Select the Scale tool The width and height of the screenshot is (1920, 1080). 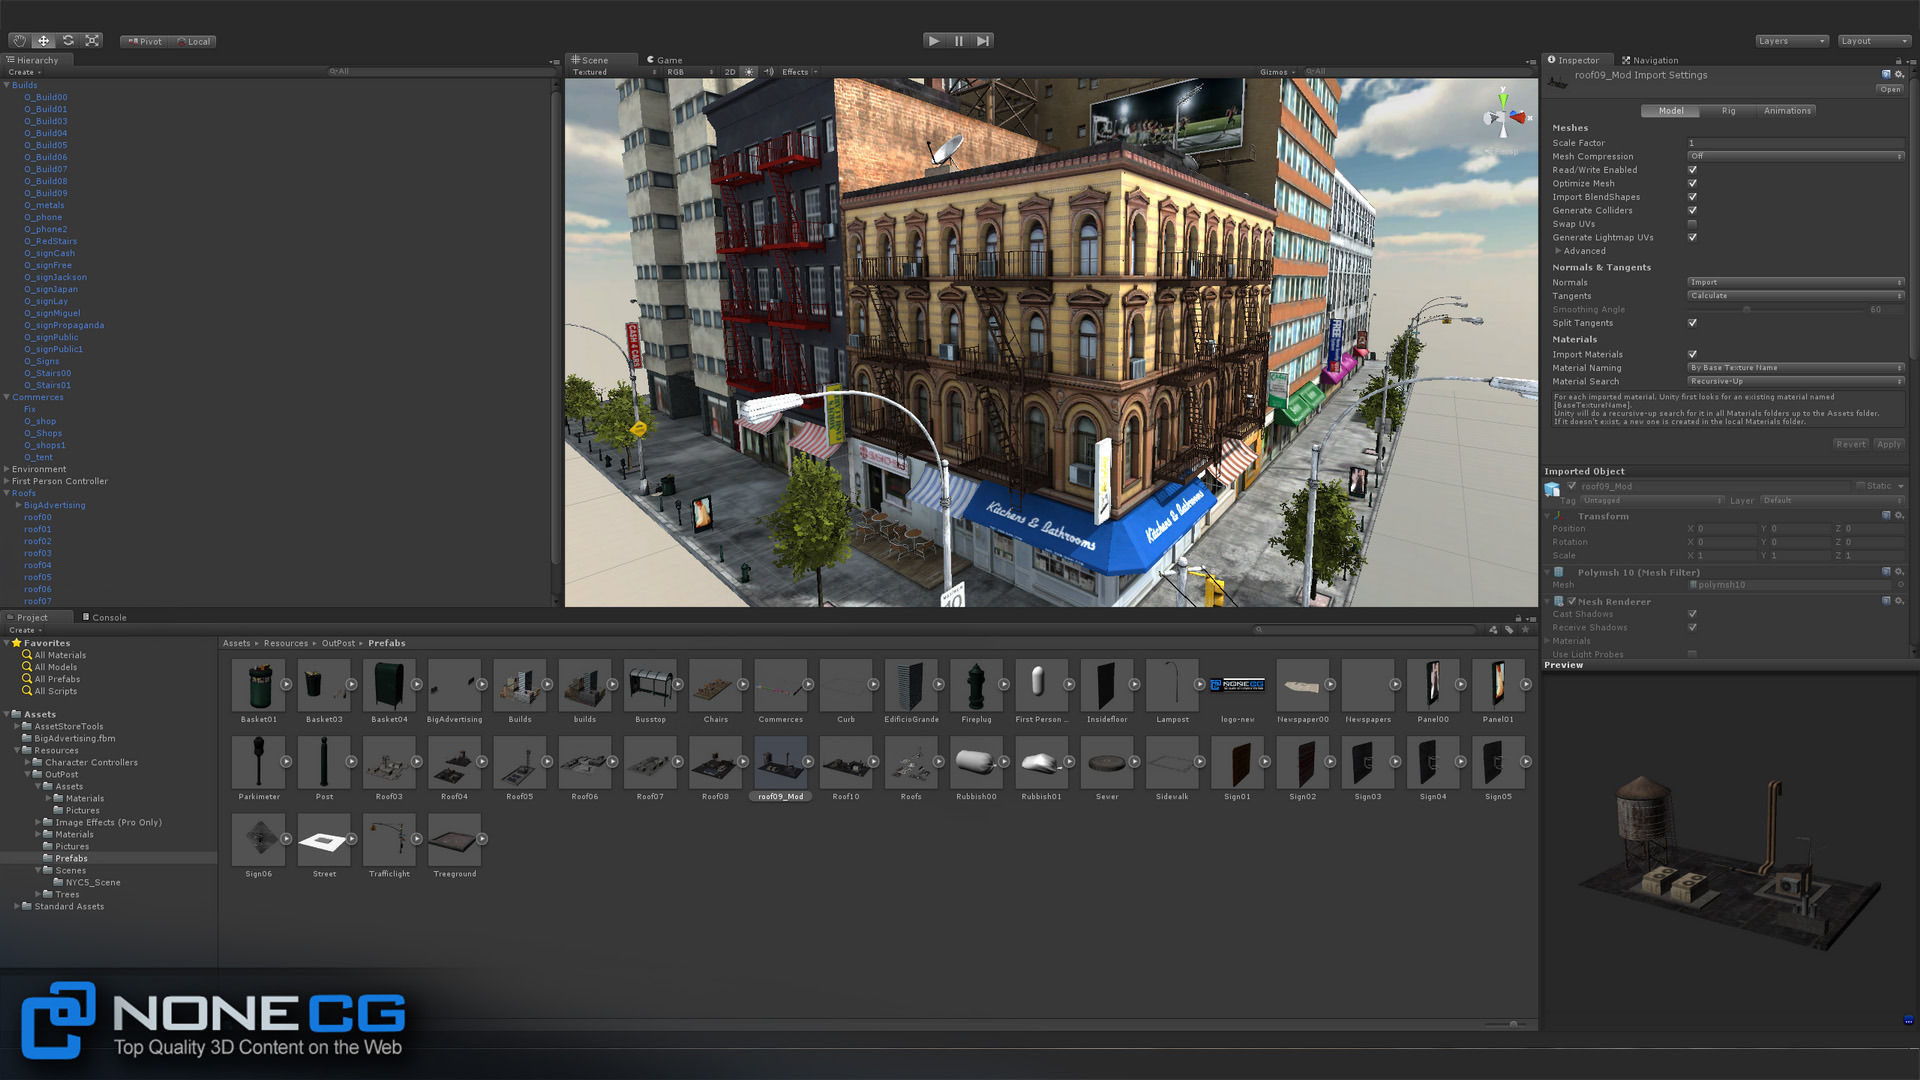click(92, 41)
